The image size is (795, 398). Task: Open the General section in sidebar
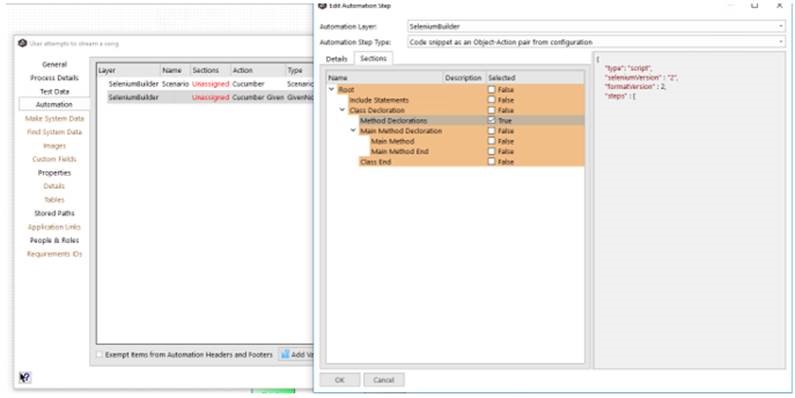[x=54, y=64]
